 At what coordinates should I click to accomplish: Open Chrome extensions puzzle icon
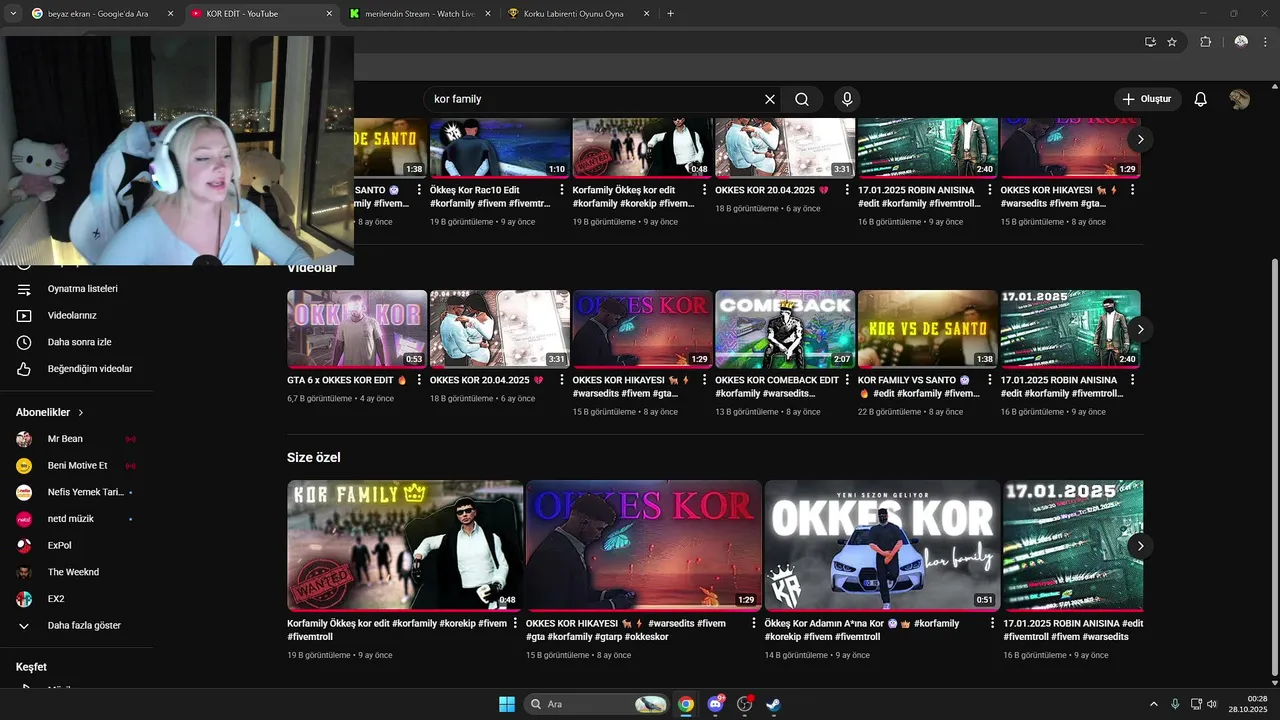(x=1205, y=42)
